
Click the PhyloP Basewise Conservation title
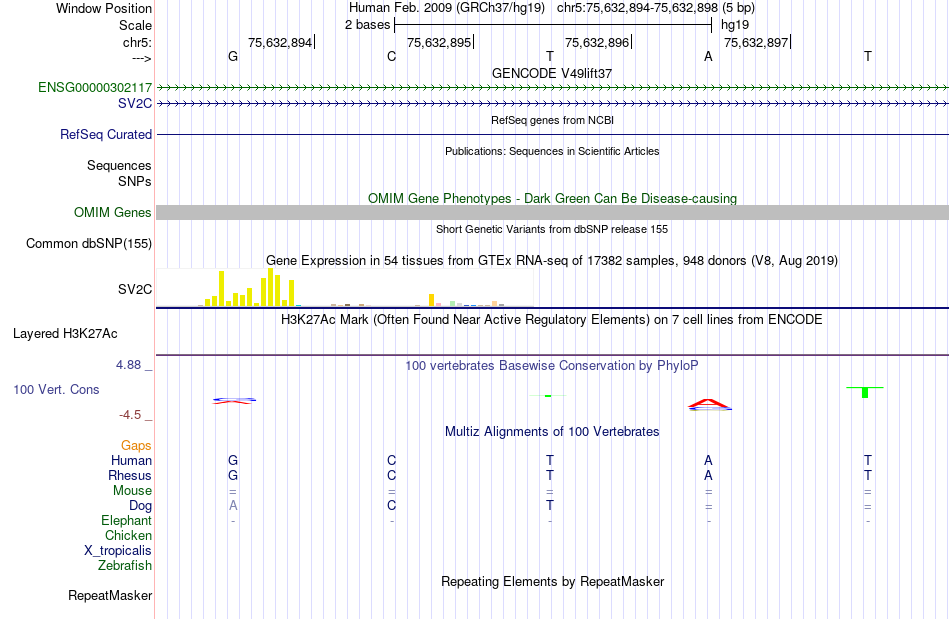coord(552,366)
